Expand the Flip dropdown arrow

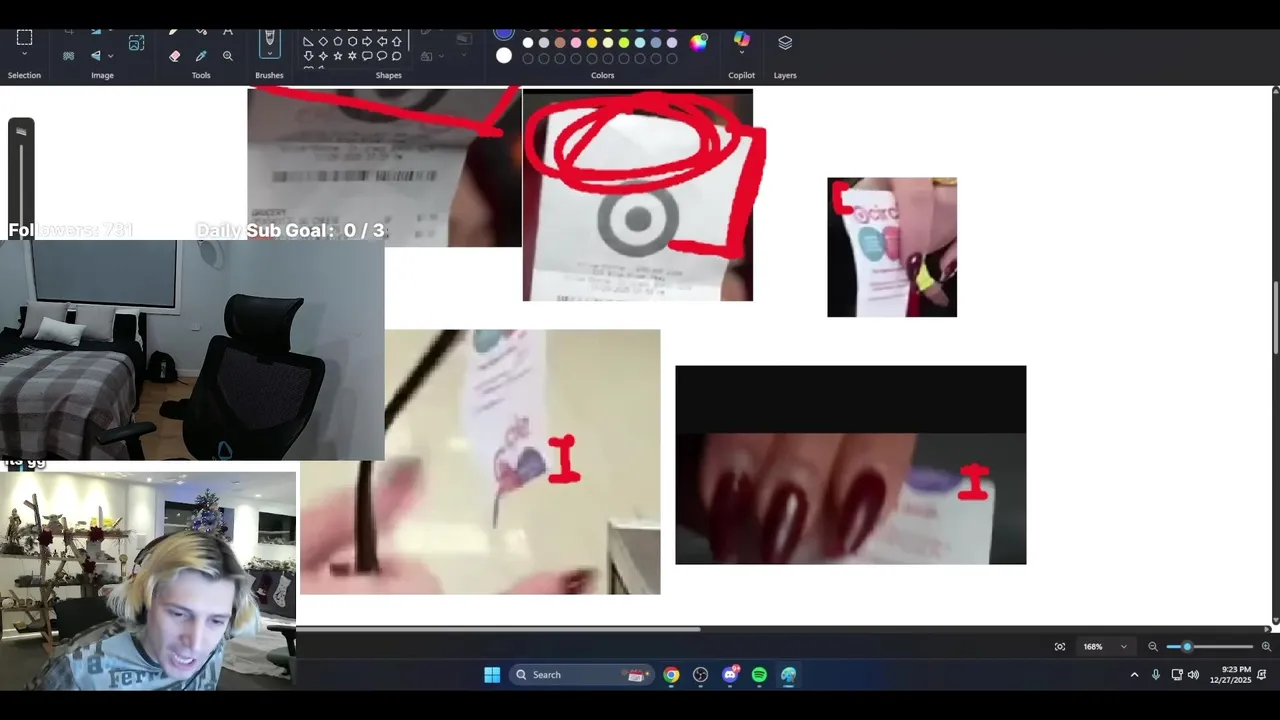pyautogui.click(x=110, y=56)
